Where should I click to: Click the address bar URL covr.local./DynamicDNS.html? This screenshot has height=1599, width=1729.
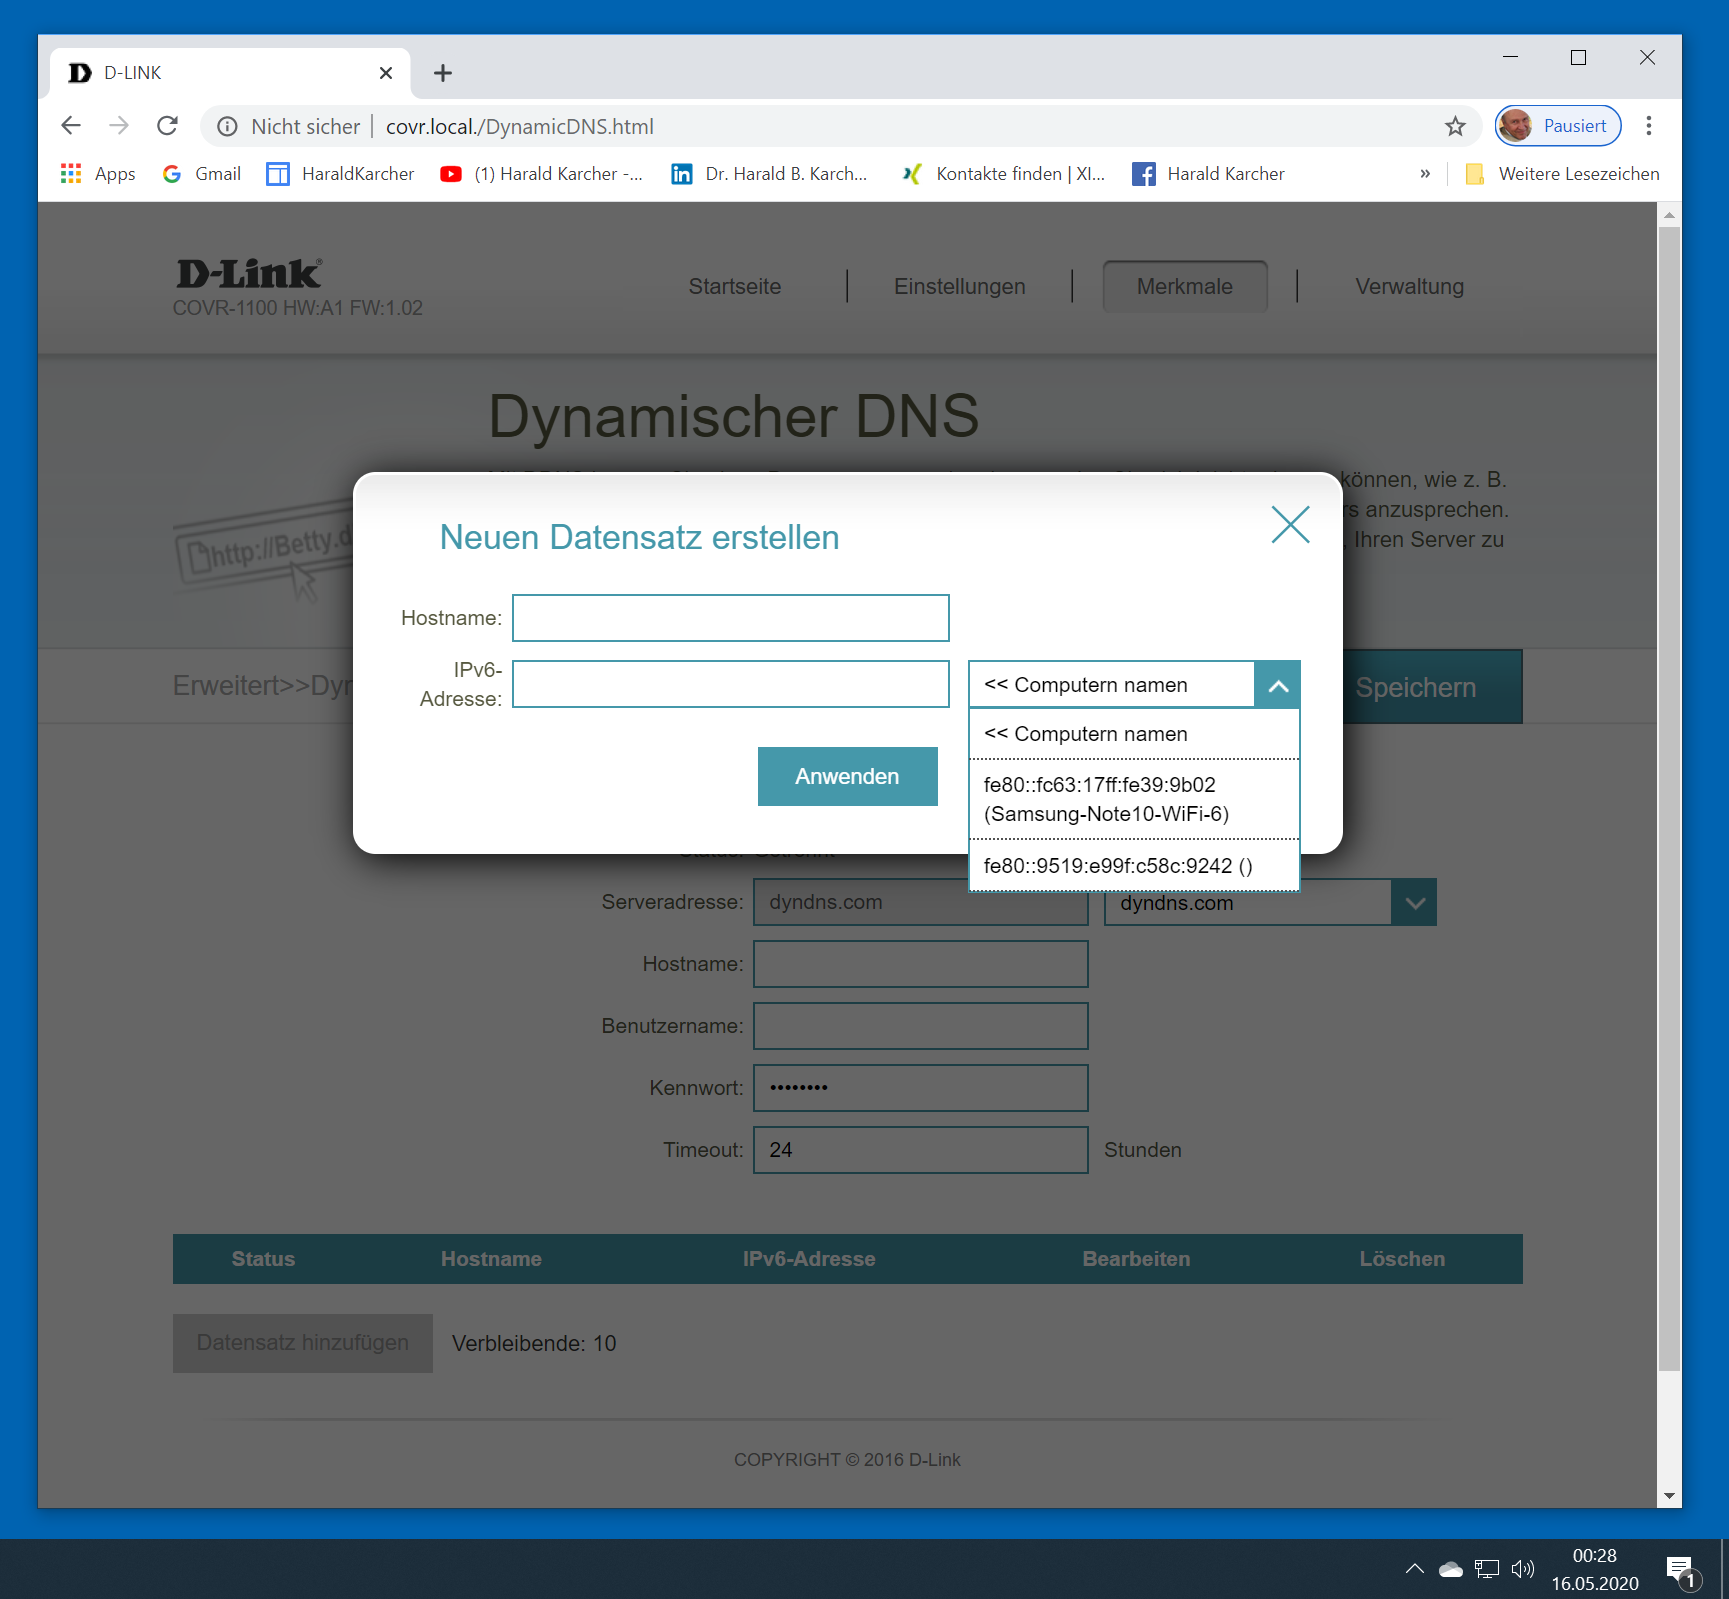coord(520,127)
